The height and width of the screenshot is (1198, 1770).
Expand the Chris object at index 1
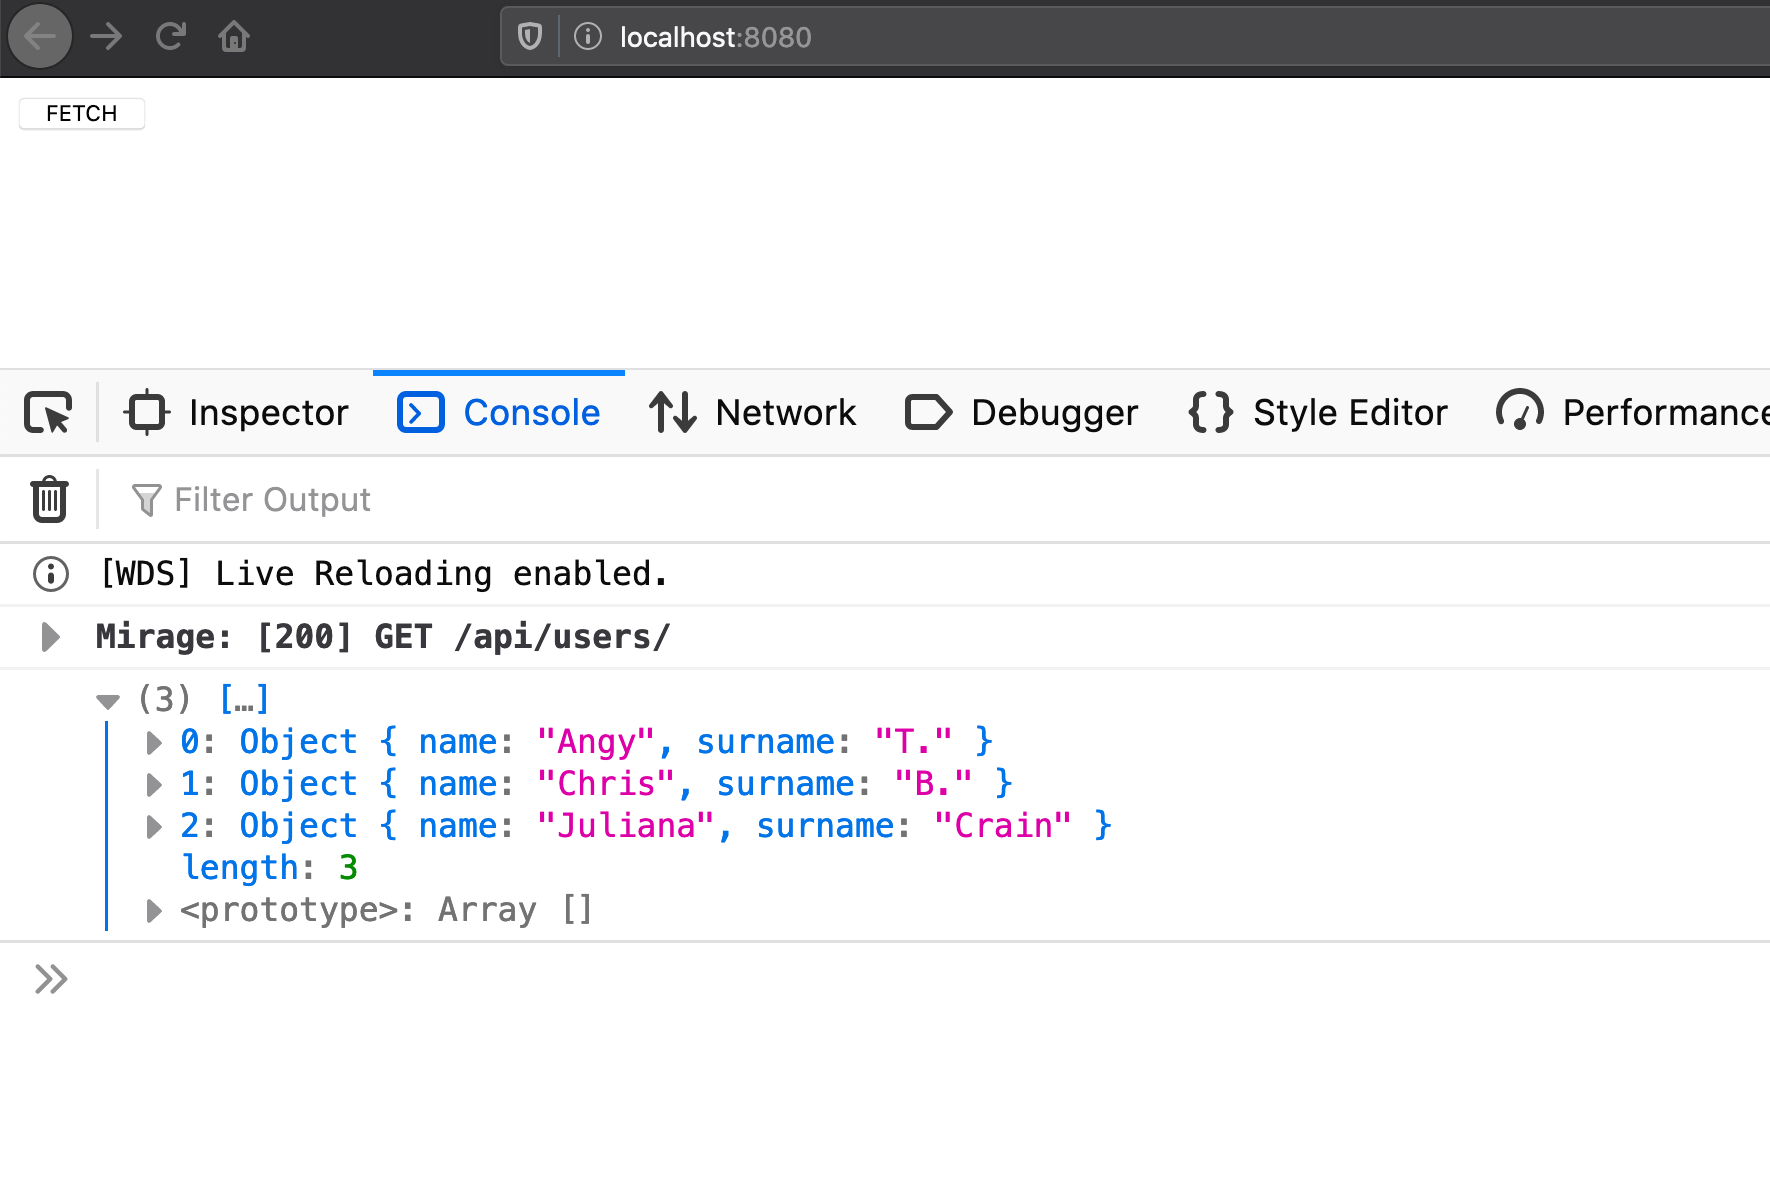pos(154,784)
